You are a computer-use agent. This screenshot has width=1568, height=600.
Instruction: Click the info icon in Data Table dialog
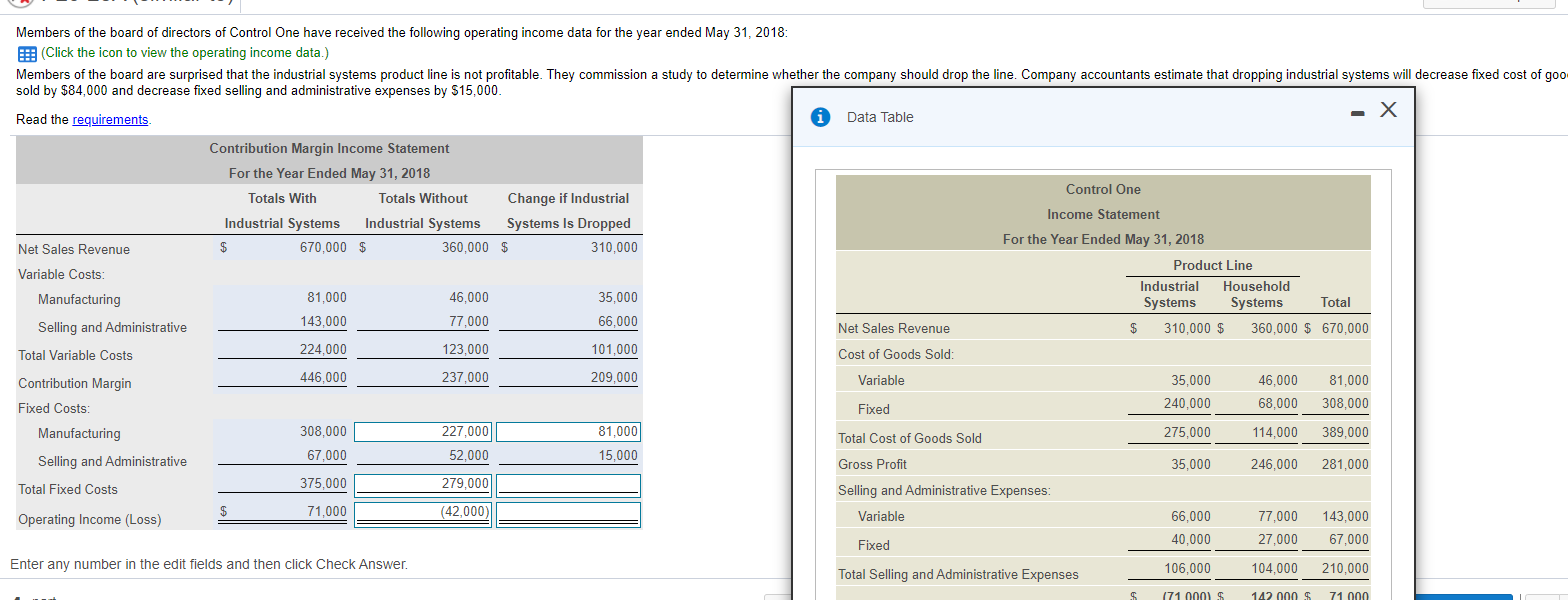pyautogui.click(x=820, y=117)
